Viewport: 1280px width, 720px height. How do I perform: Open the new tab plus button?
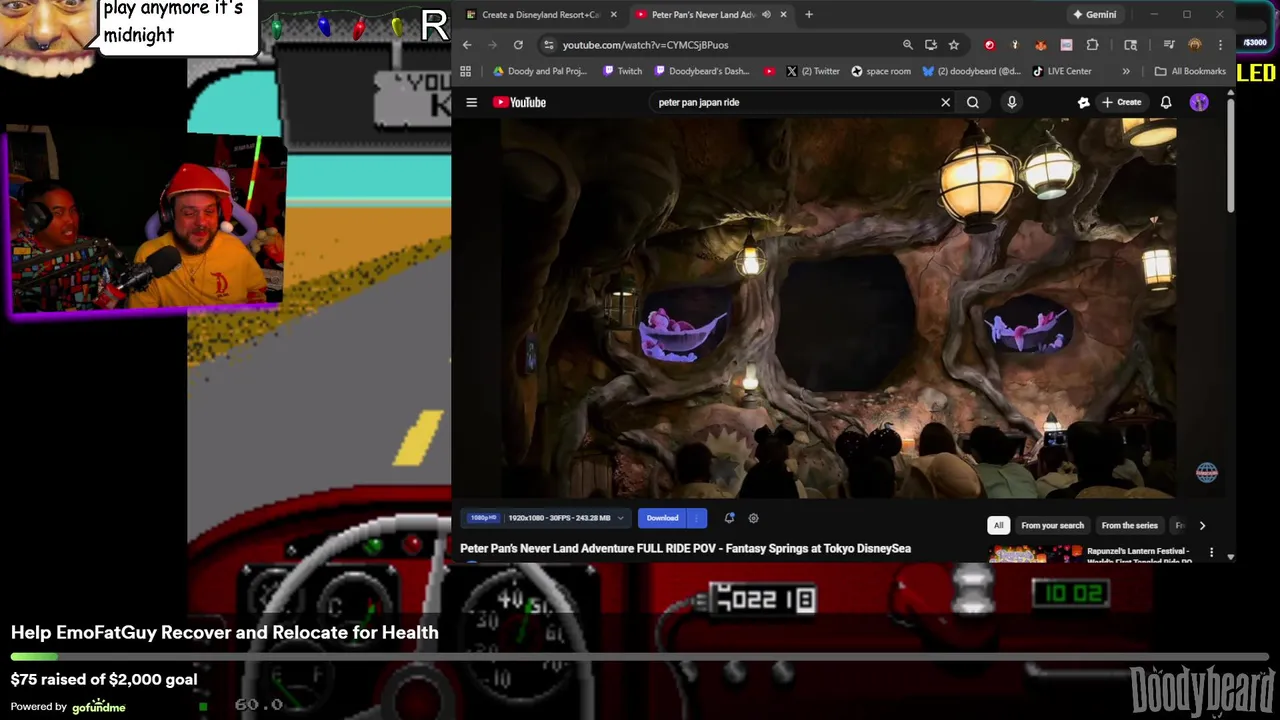809,14
